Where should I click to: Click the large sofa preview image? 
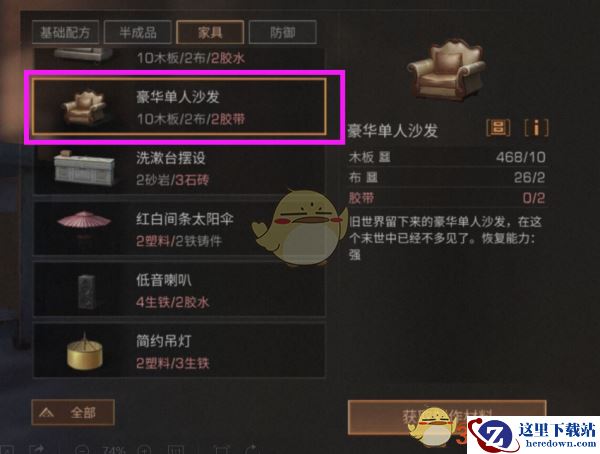click(x=446, y=71)
